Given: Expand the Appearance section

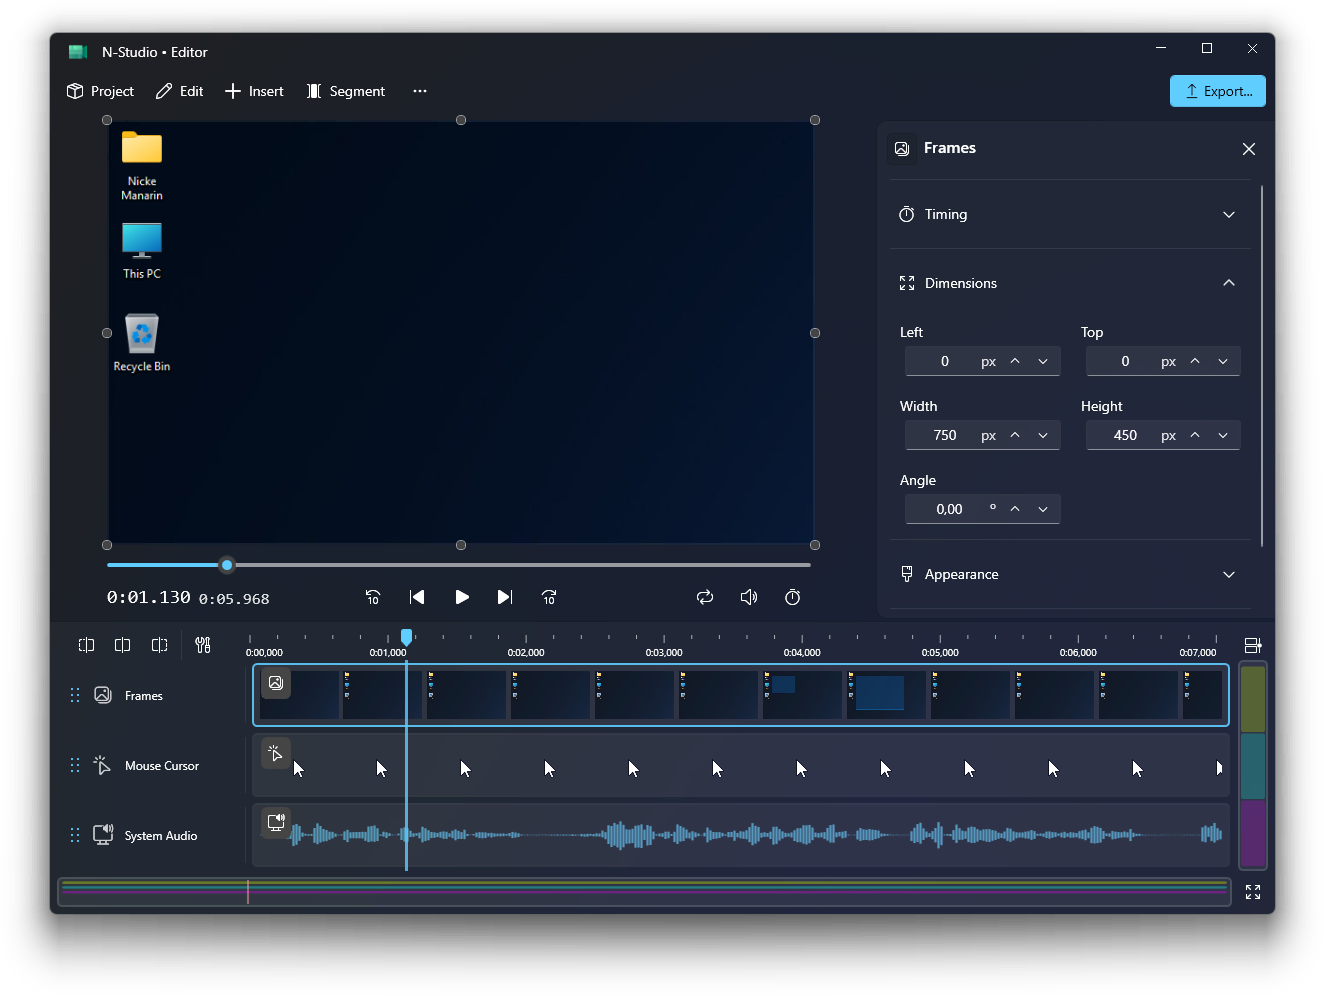Looking at the screenshot, I should point(1070,574).
